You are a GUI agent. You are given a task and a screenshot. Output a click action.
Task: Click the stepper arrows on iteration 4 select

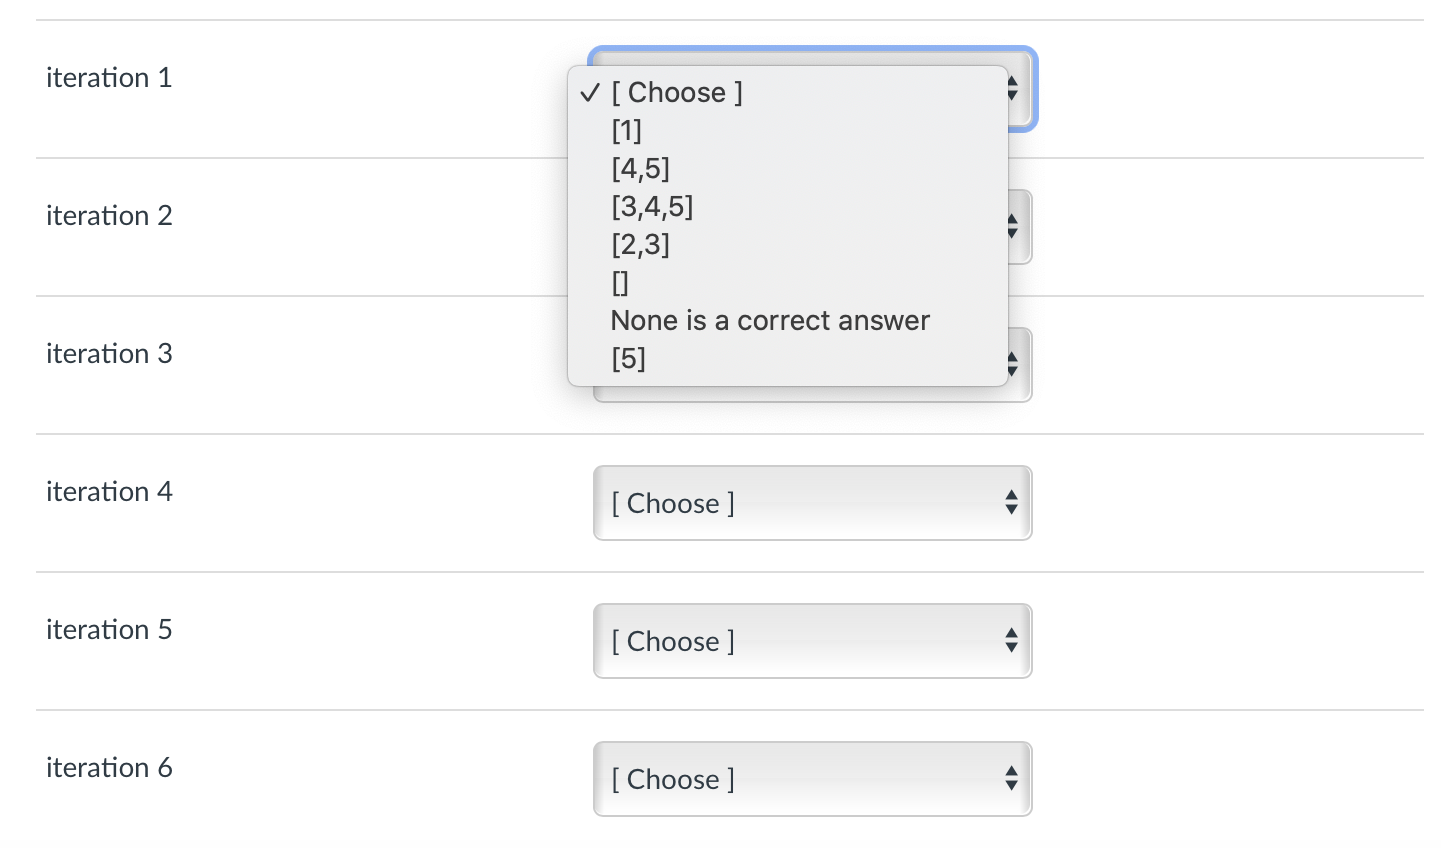click(1014, 503)
